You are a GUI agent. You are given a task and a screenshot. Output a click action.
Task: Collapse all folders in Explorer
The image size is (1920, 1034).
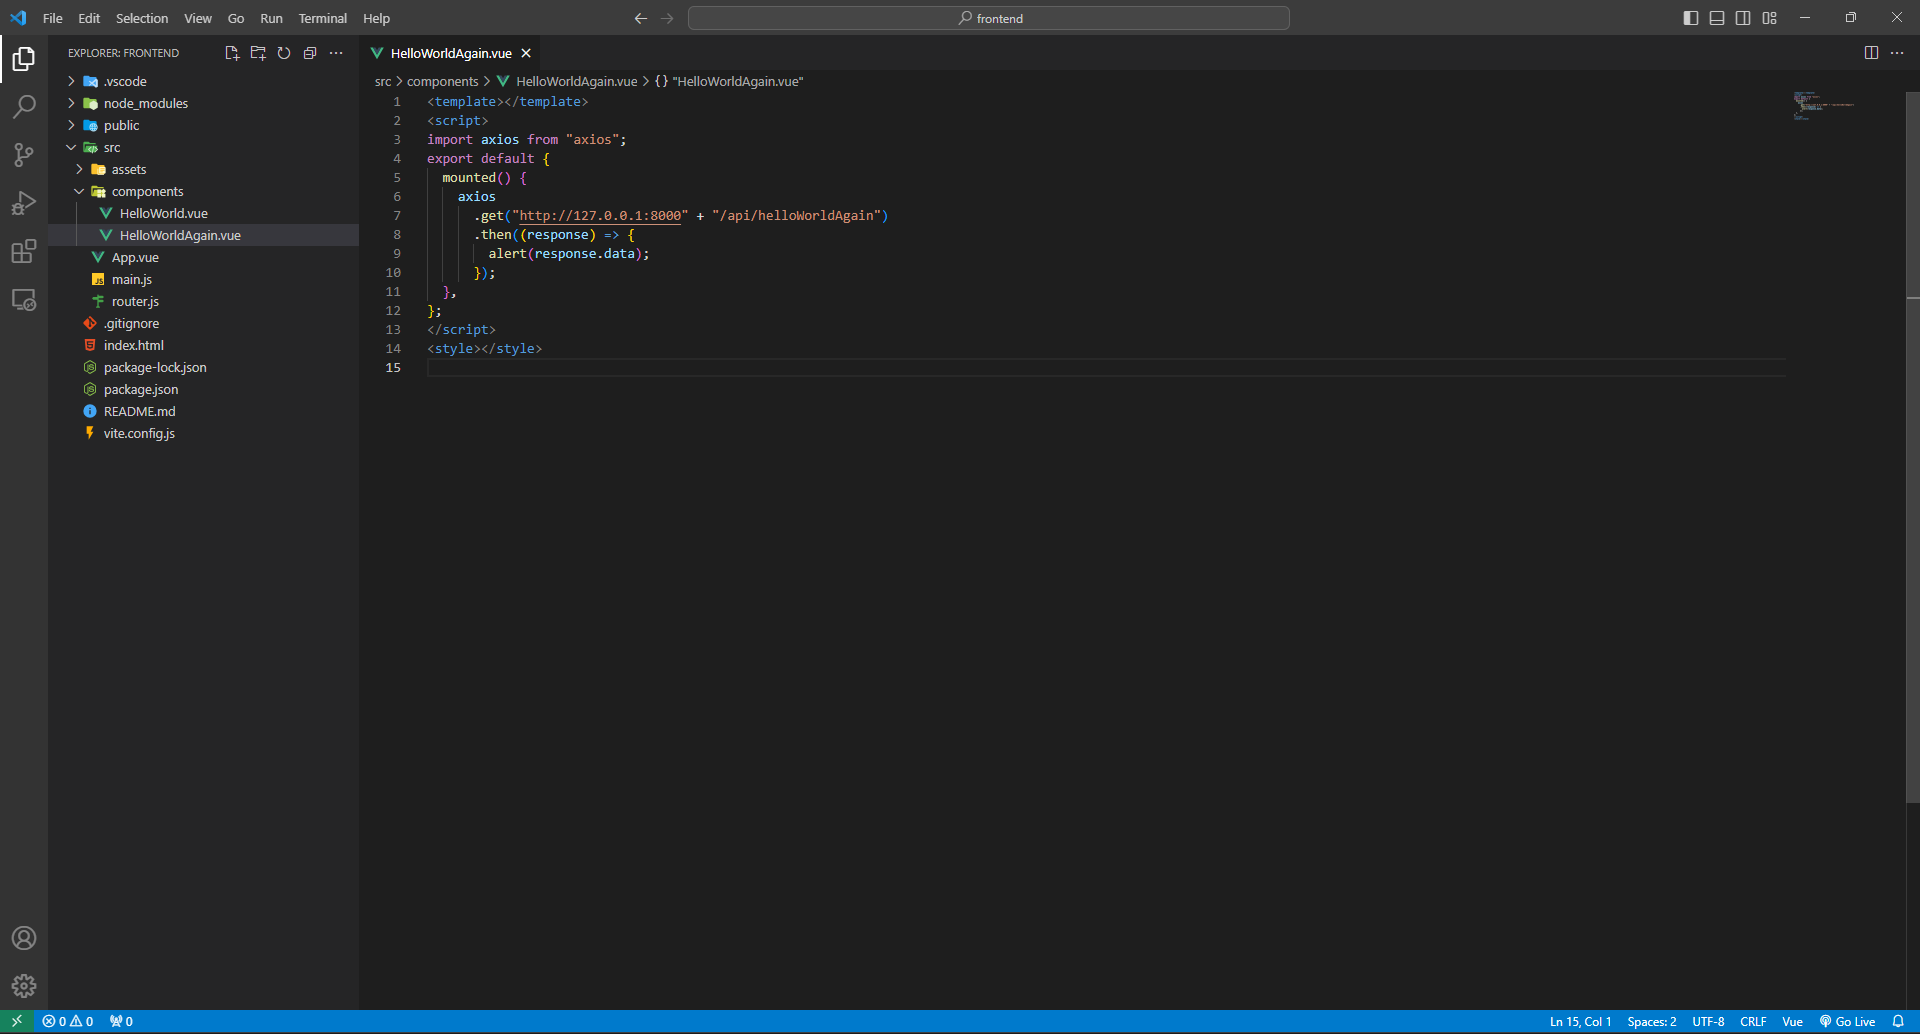point(310,53)
